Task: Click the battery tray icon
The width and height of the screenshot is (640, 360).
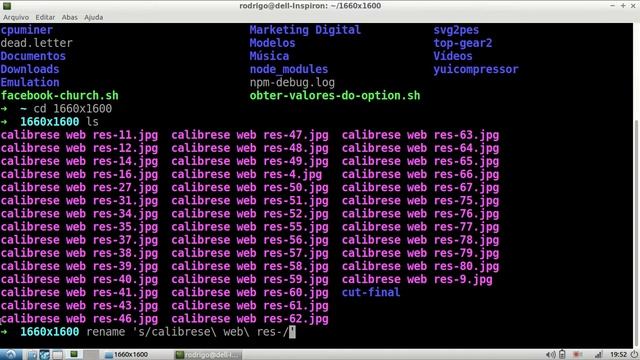Action: click(562, 354)
